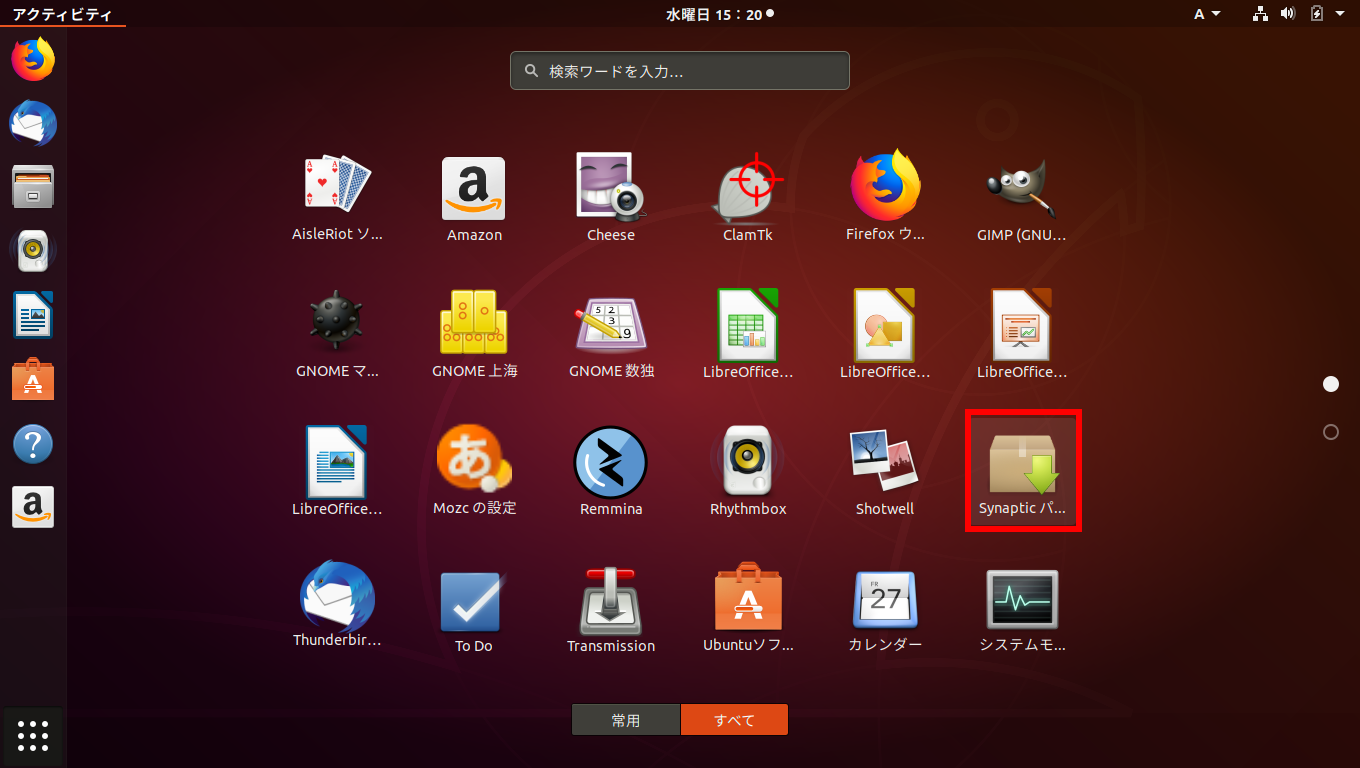Image resolution: width=1360 pixels, height=768 pixels.
Task: Expand the system menu arrow
Action: 1340,14
